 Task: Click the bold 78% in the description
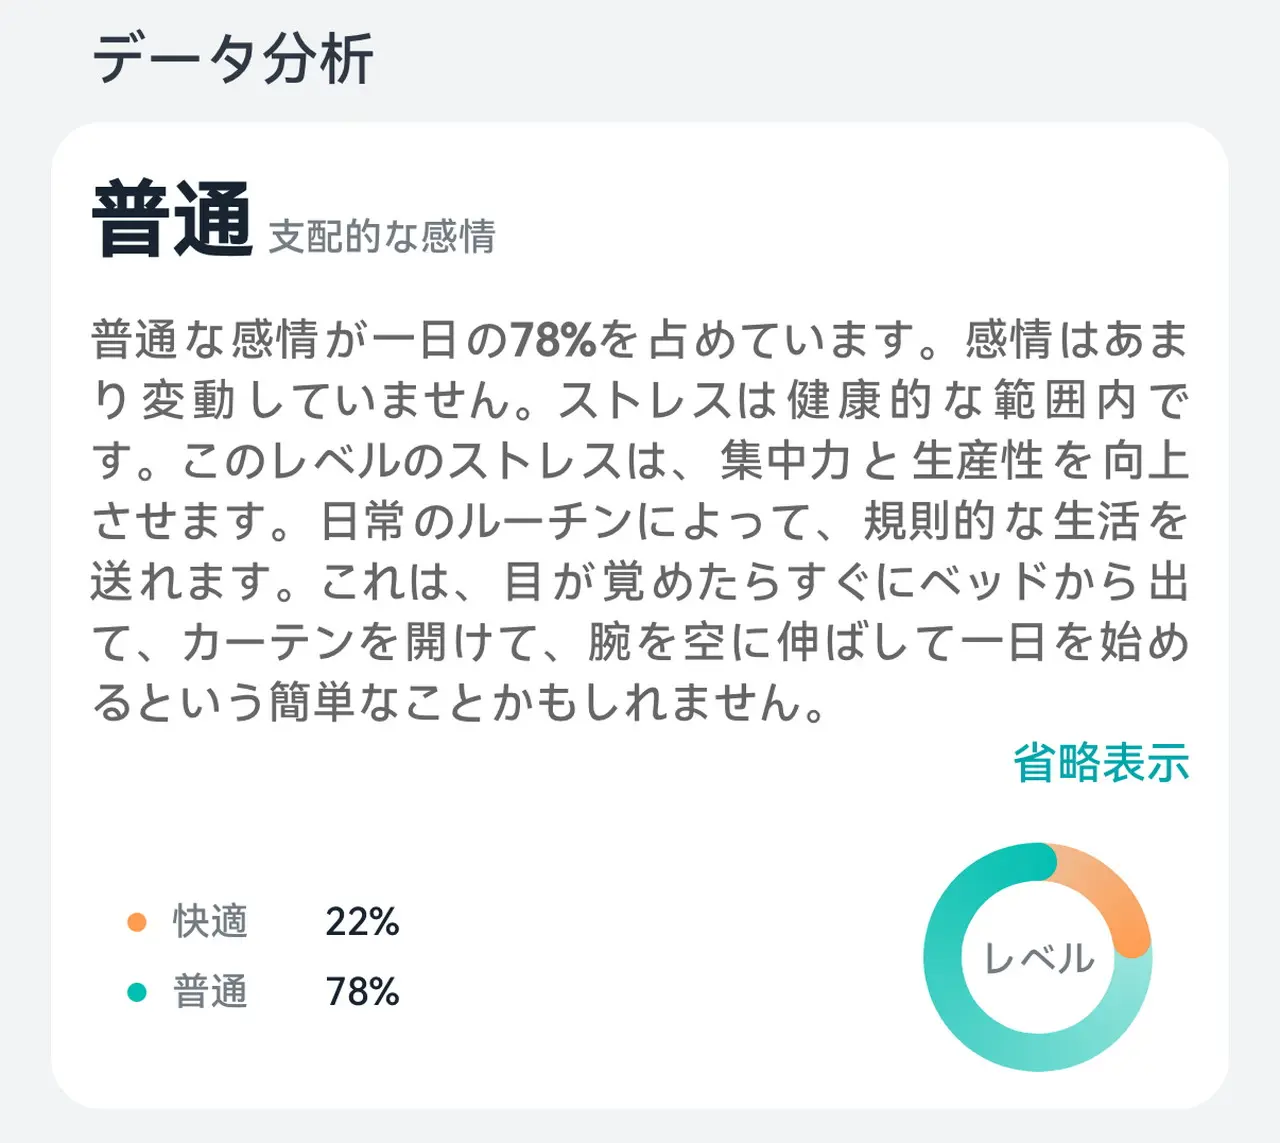pyautogui.click(x=553, y=340)
